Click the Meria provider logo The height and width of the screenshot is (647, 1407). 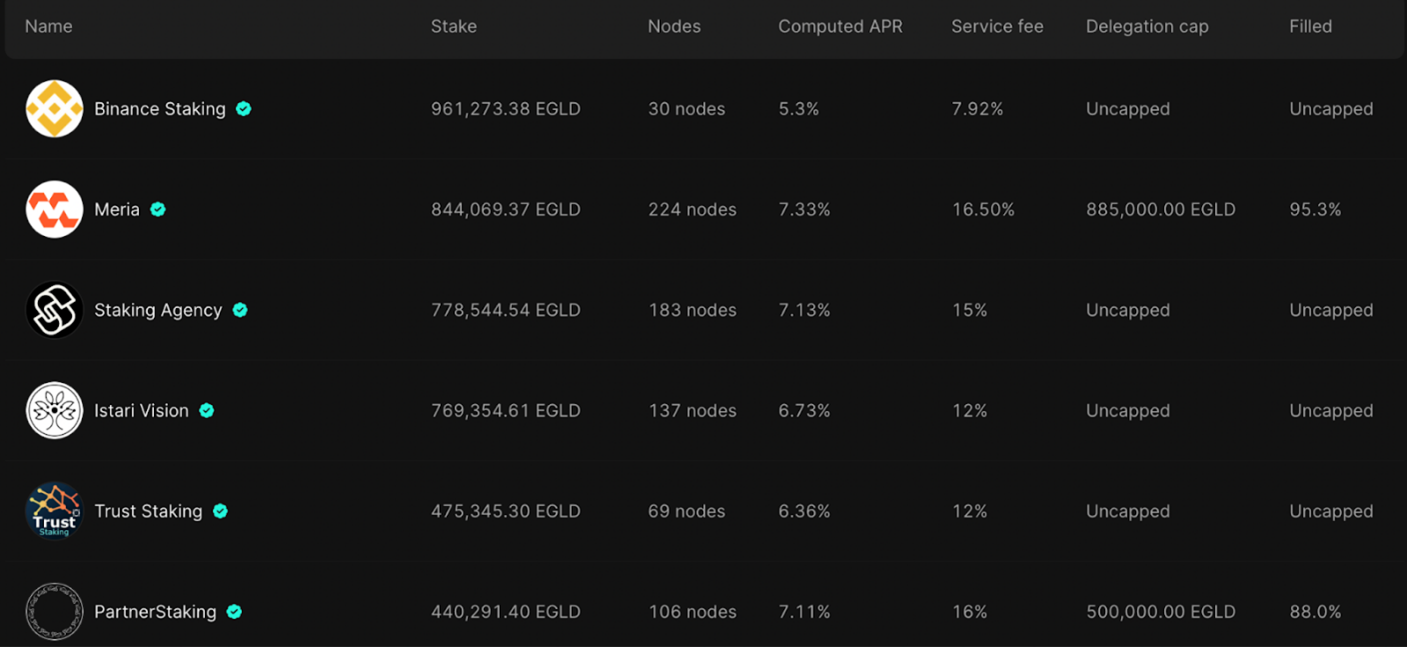click(x=54, y=210)
